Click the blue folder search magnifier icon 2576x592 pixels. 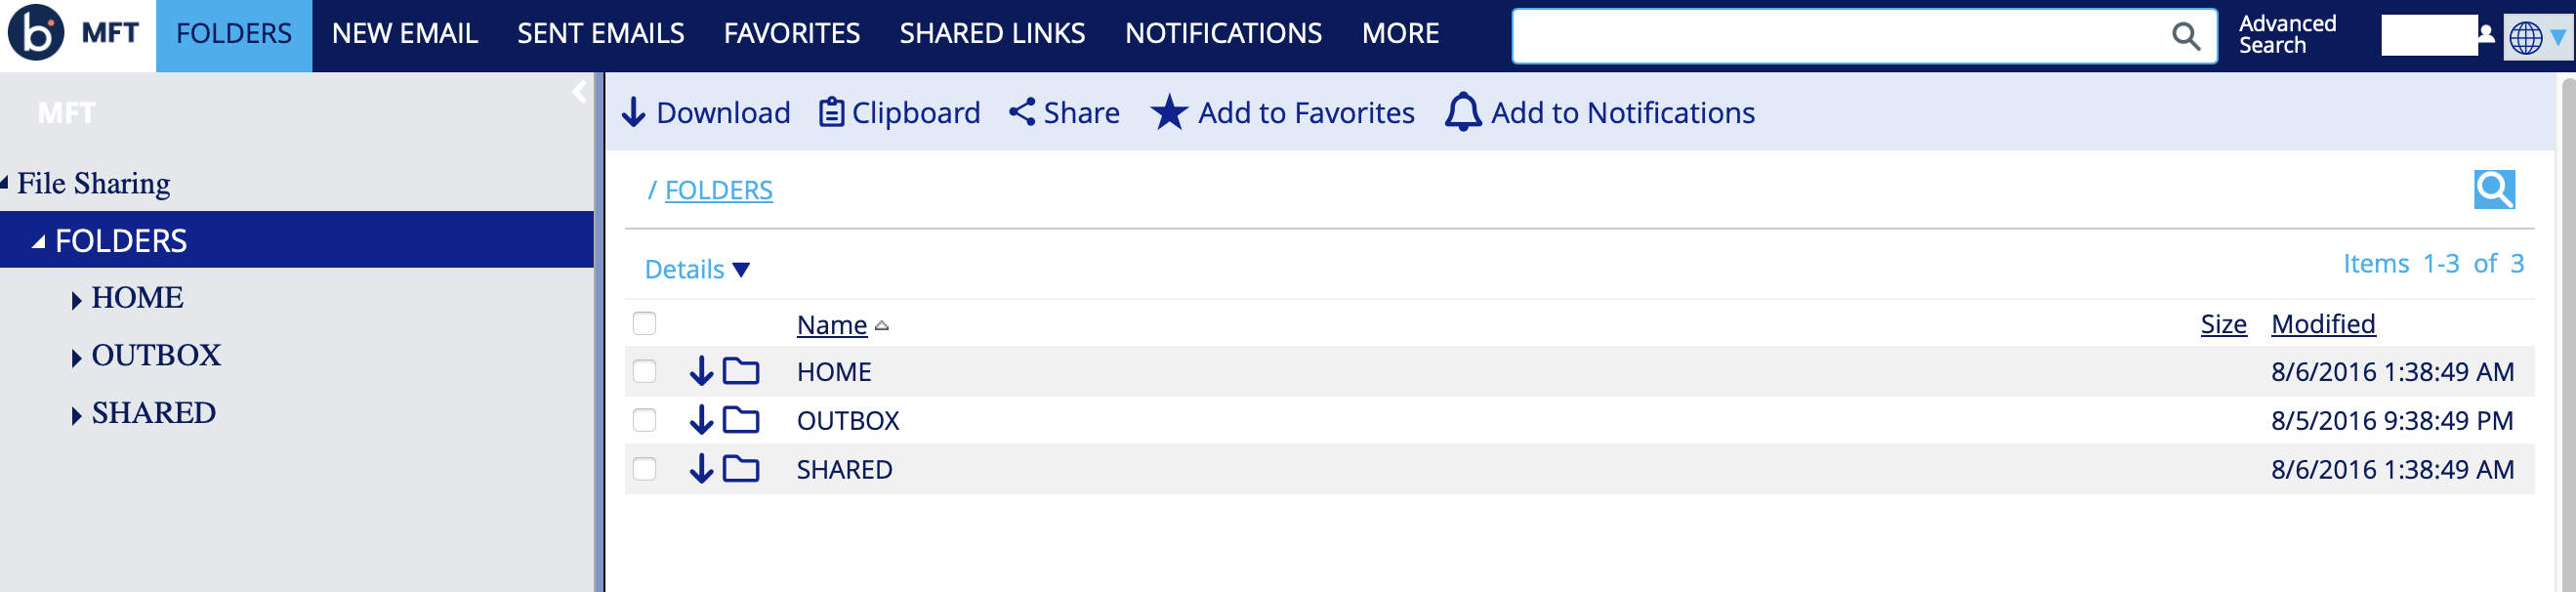point(2493,189)
